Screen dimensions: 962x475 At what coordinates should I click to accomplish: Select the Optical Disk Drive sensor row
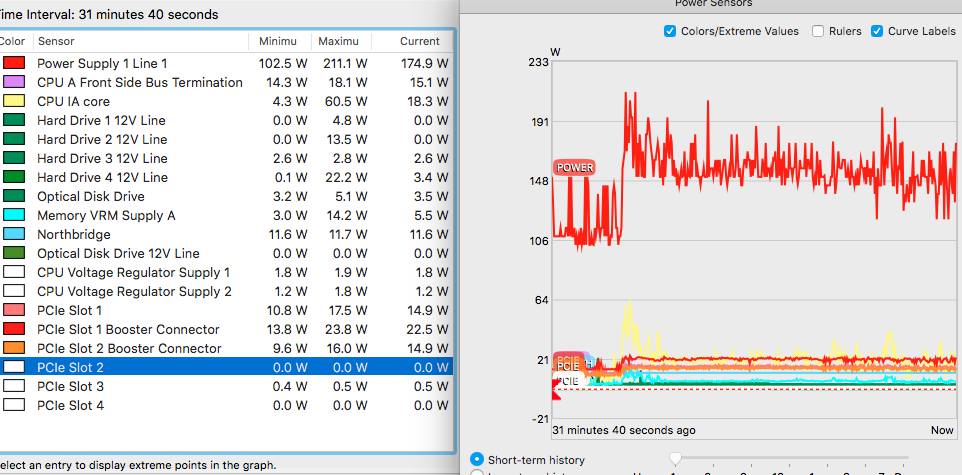226,196
